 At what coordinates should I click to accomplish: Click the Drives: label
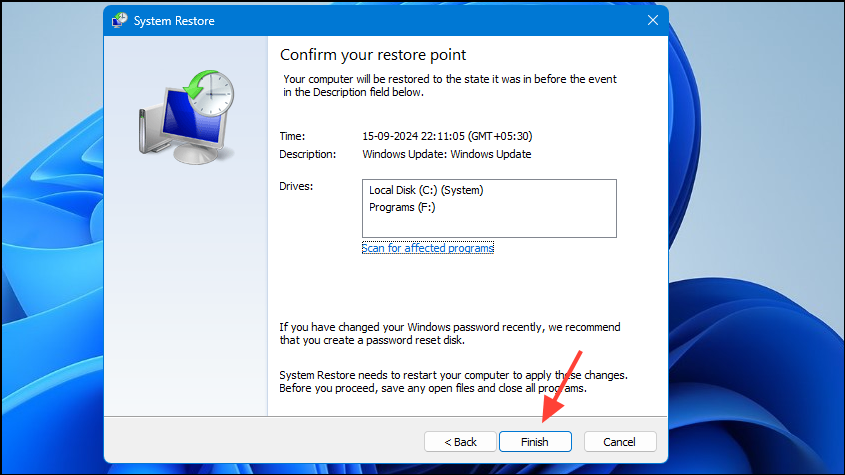tap(296, 187)
